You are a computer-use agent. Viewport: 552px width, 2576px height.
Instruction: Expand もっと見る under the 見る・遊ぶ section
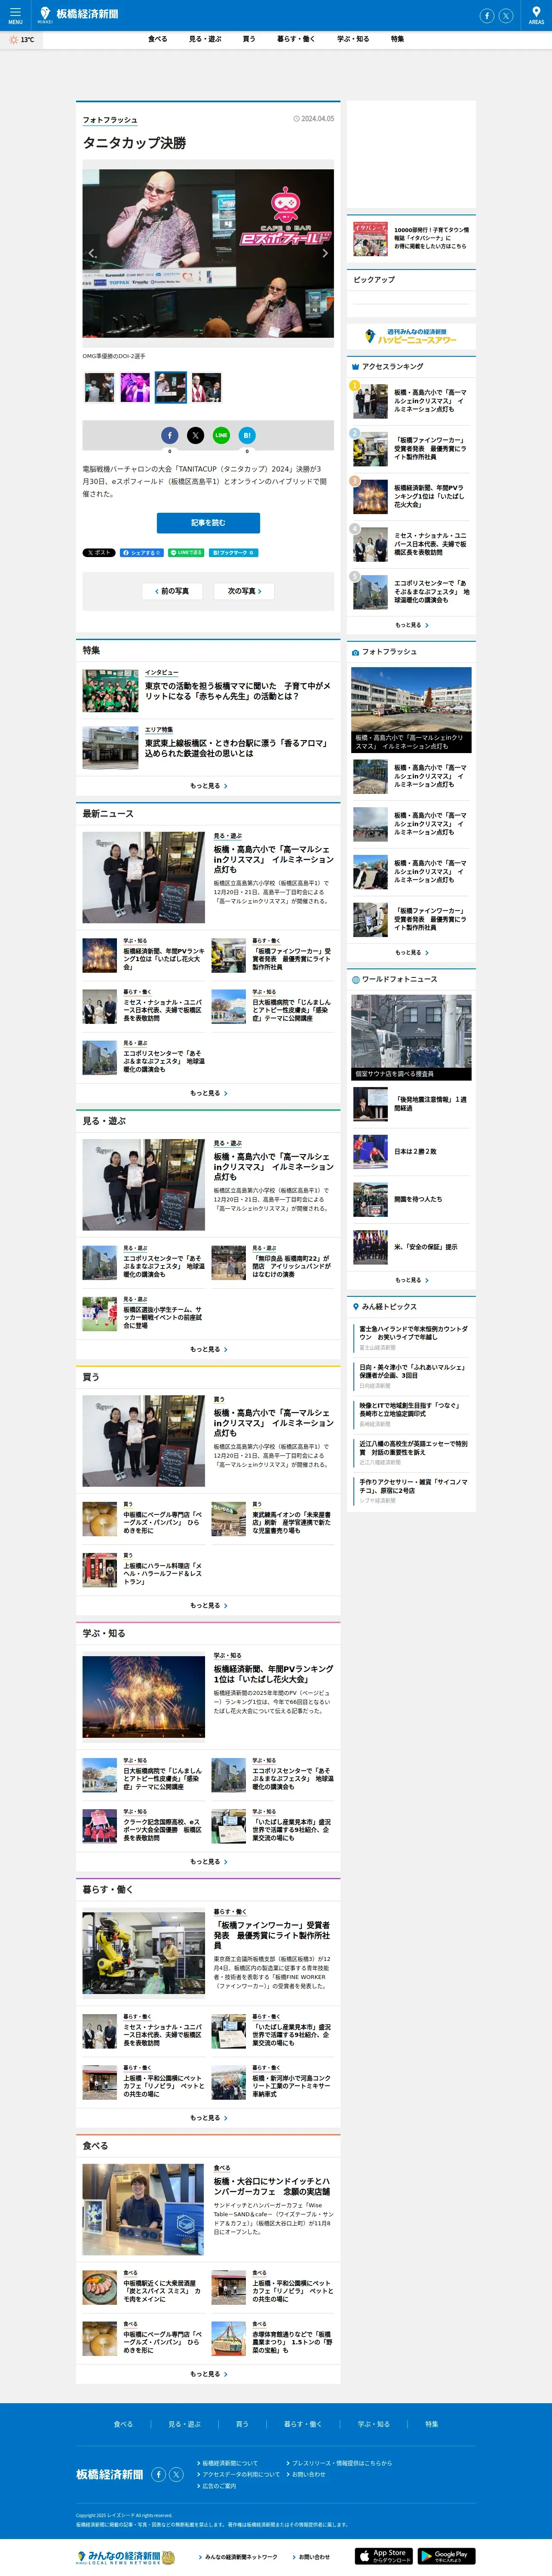208,1349
